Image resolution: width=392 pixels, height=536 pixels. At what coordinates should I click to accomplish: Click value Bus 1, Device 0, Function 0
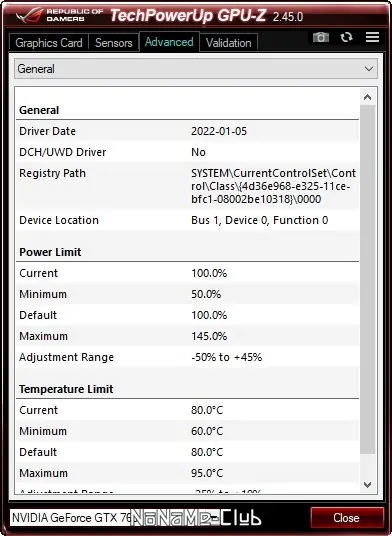click(259, 220)
